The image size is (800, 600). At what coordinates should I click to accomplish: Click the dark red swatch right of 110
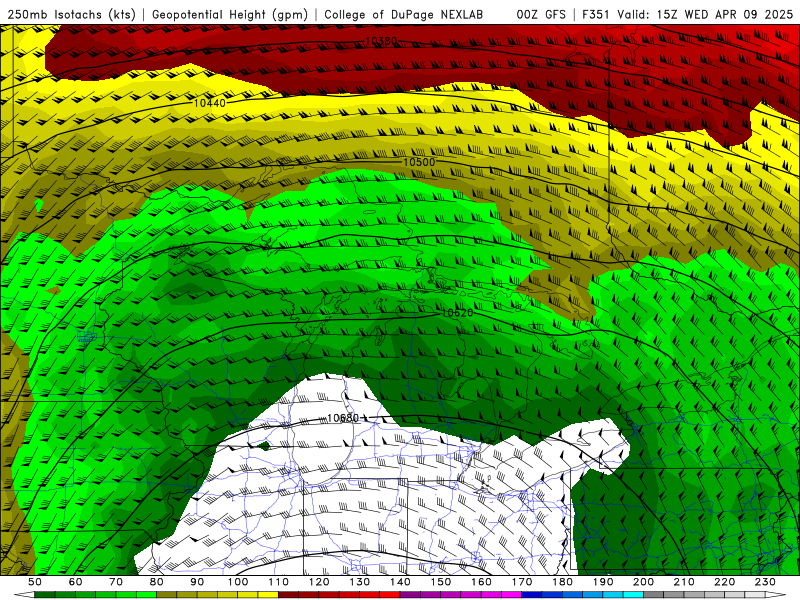coord(288,595)
